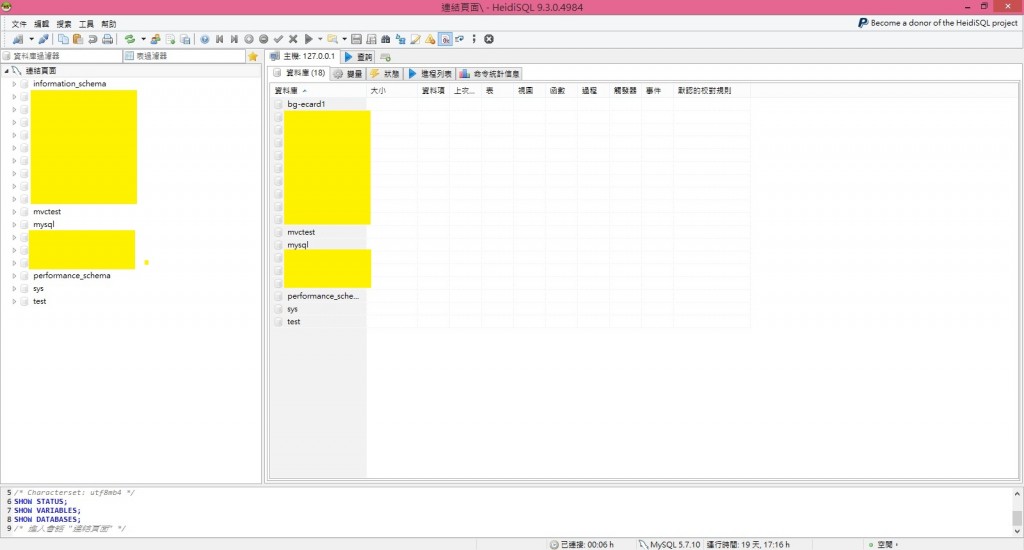1024x550 pixels.
Task: Open the session manager connection icon
Action: (18, 39)
